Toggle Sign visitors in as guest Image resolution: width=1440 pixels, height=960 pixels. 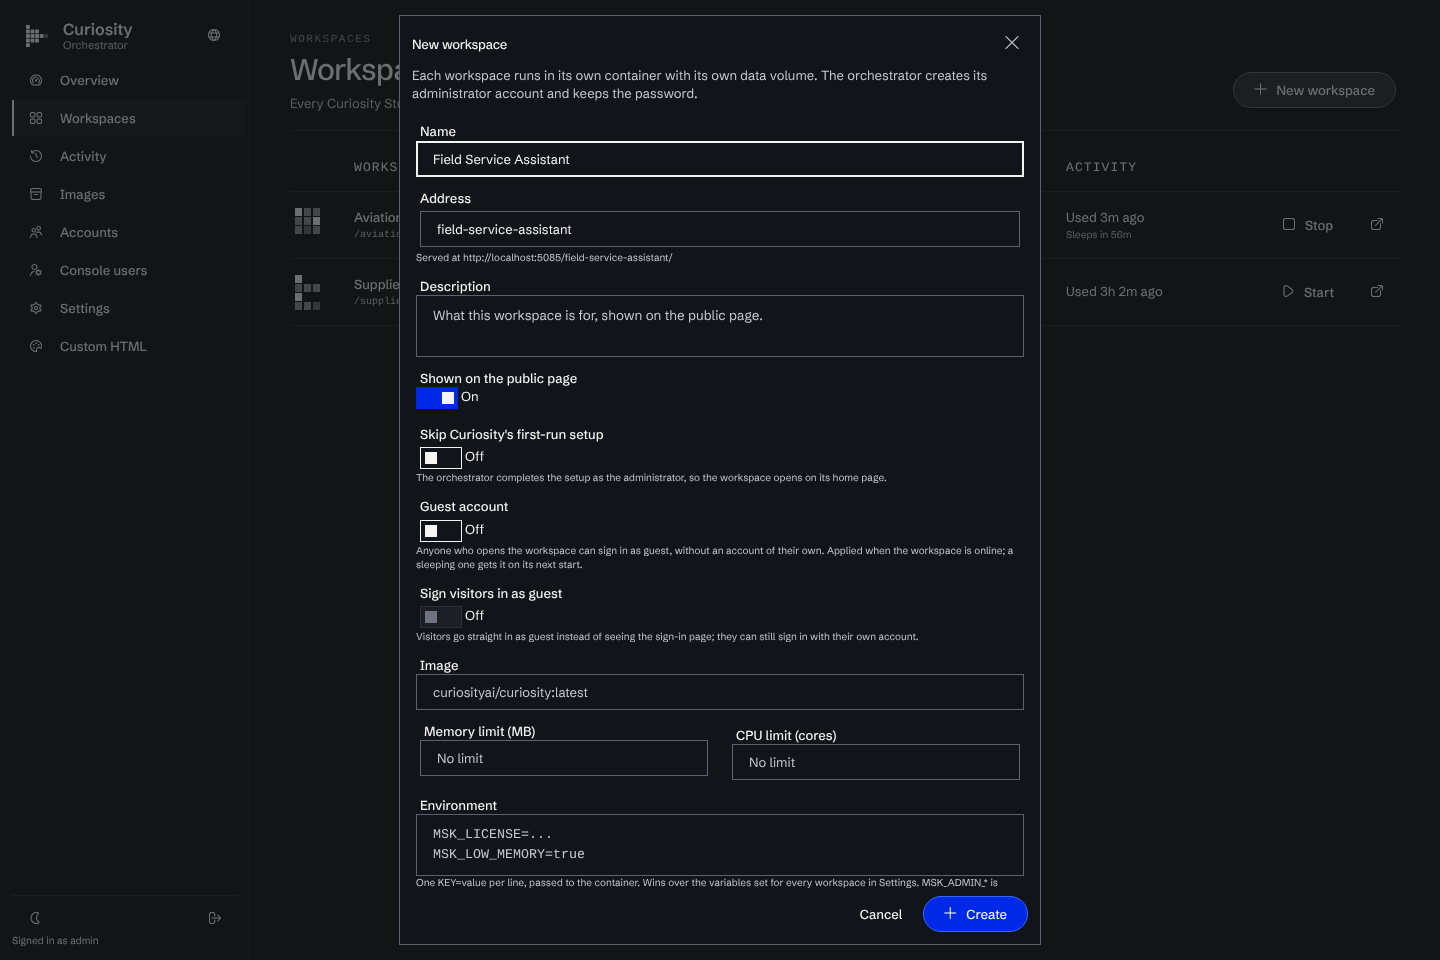coord(441,617)
